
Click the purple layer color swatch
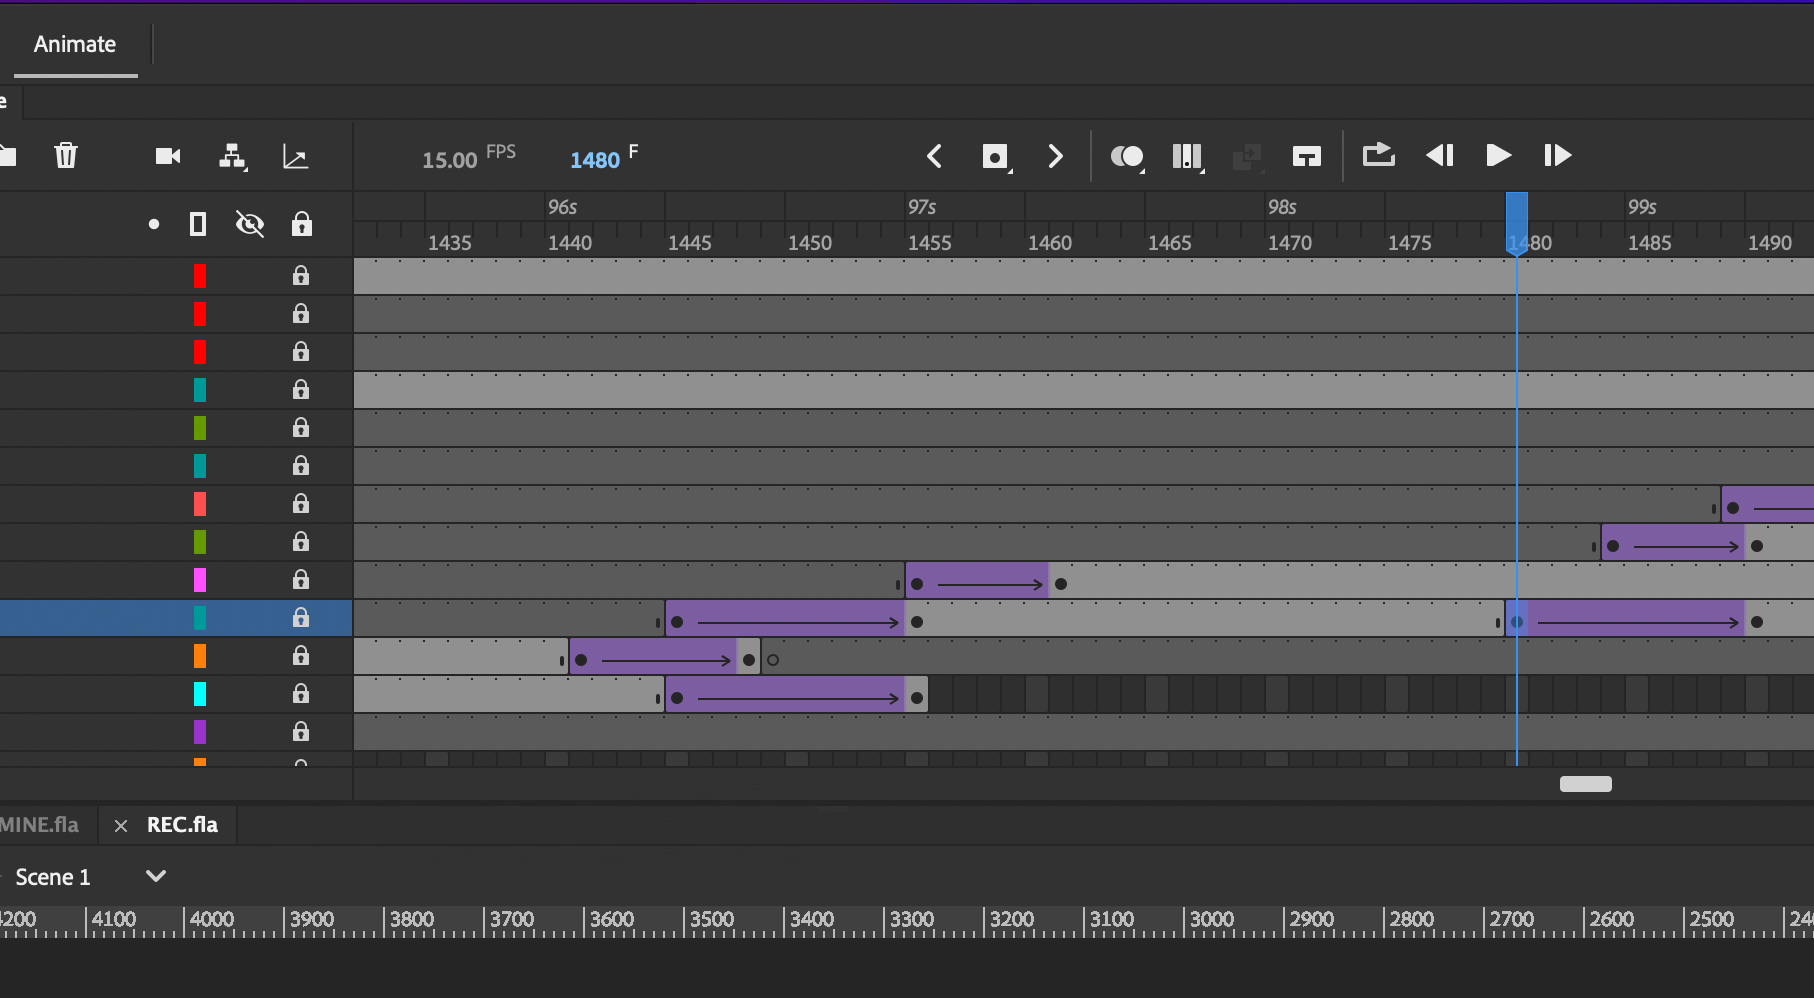pyautogui.click(x=200, y=732)
